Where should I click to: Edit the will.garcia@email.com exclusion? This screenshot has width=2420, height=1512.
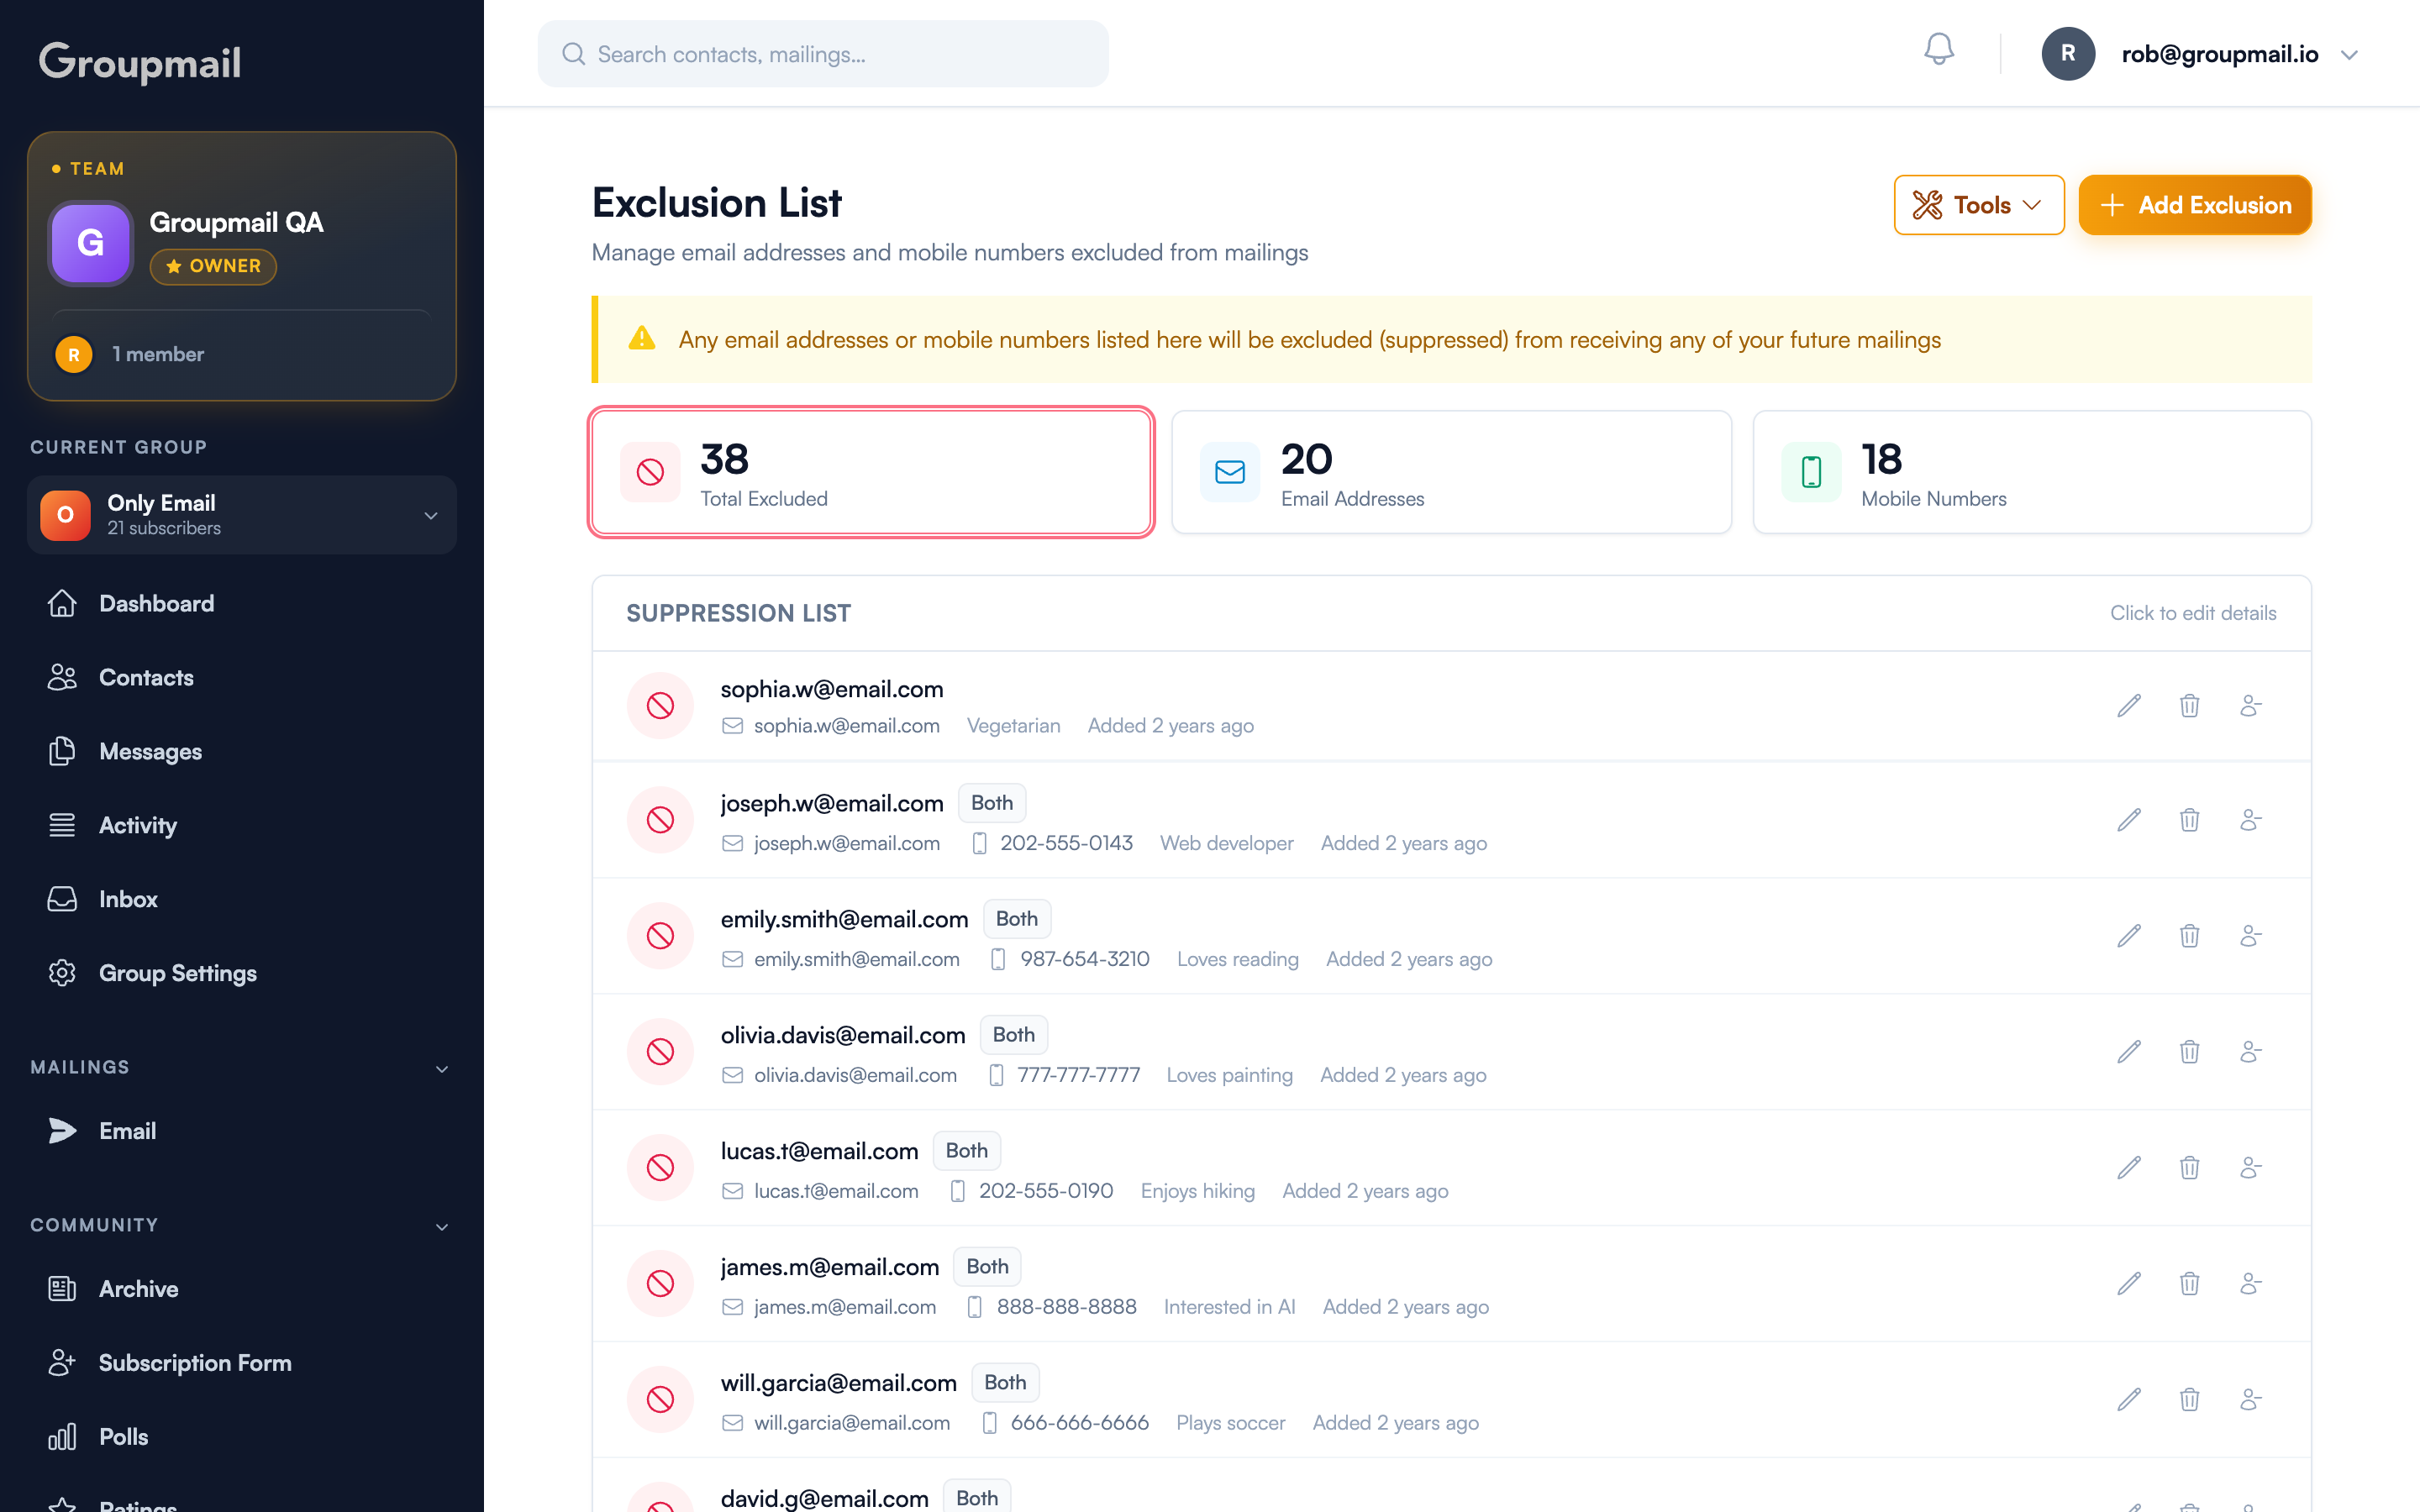pyautogui.click(x=2129, y=1400)
